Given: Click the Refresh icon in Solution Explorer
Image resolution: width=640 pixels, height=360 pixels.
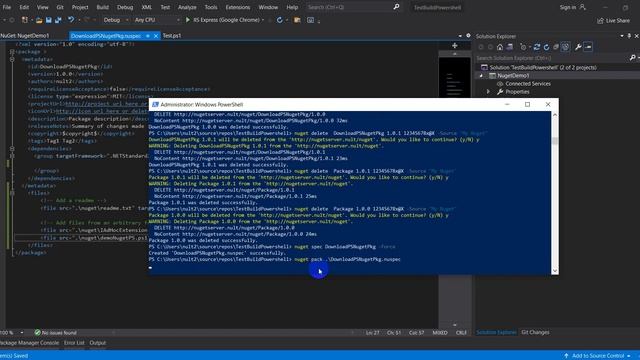Looking at the screenshot, I should [x=547, y=47].
